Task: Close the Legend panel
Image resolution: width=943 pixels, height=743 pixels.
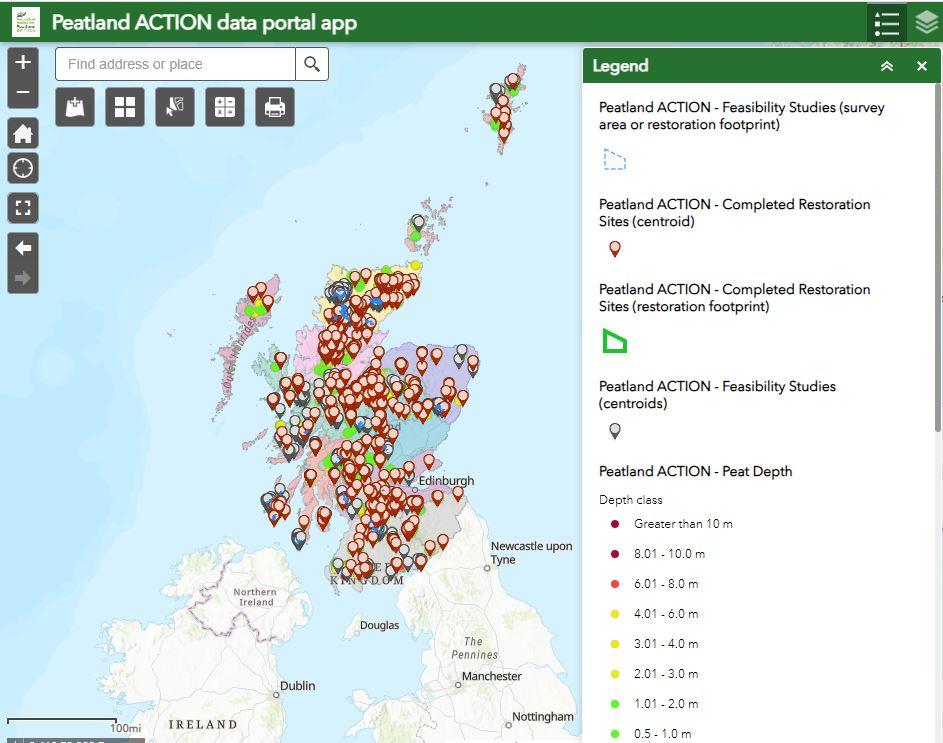Action: pyautogui.click(x=922, y=66)
